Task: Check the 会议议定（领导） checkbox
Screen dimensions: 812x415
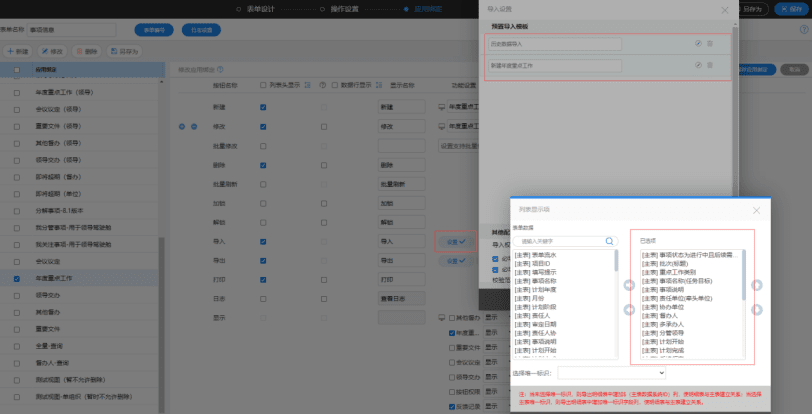Action: click(17, 109)
